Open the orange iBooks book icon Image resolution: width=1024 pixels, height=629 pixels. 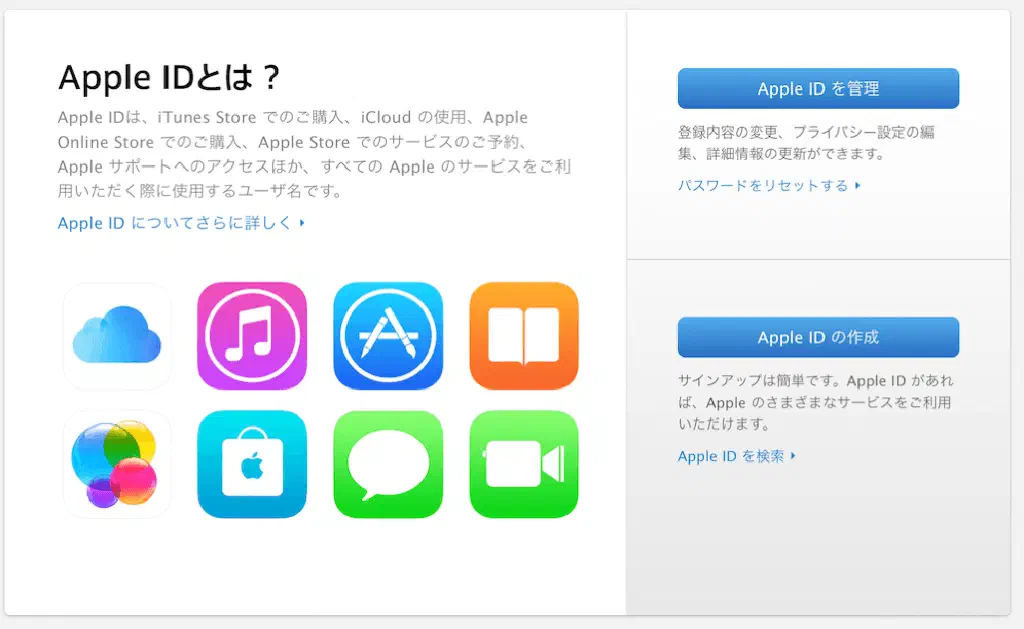click(524, 336)
